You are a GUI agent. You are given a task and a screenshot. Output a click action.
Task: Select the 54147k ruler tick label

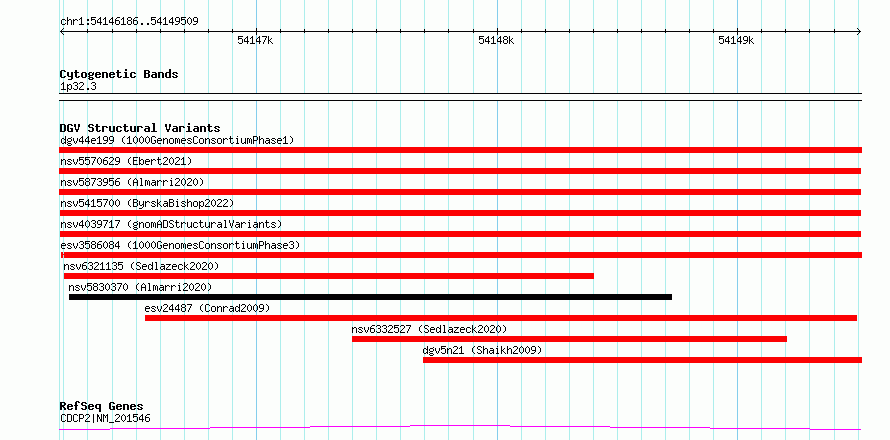[255, 40]
